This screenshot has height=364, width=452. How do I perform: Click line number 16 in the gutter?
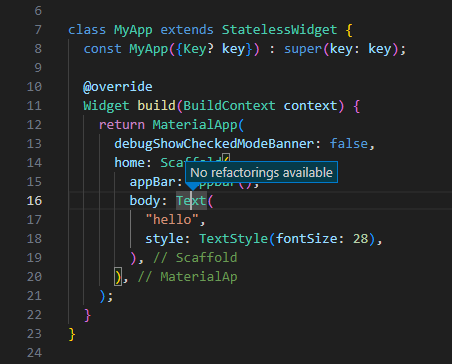(x=34, y=201)
